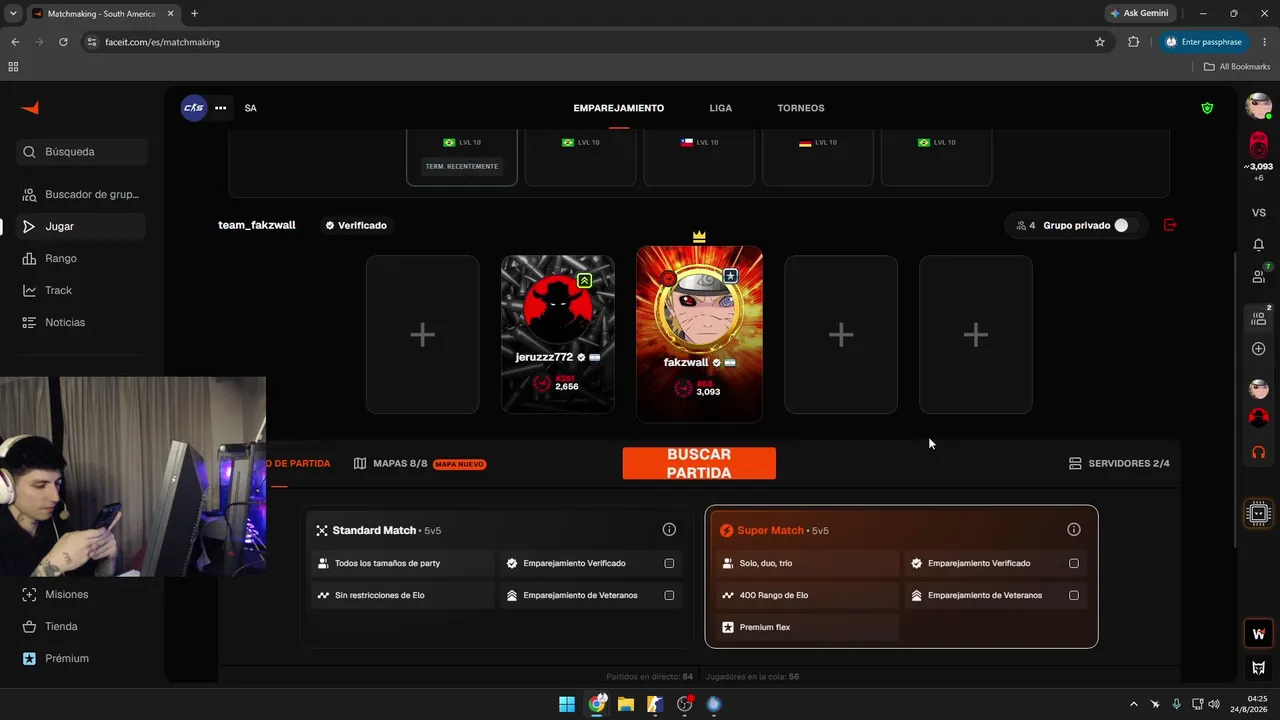Click the plus circle in right sidebar
This screenshot has width=1280, height=720.
1259,349
